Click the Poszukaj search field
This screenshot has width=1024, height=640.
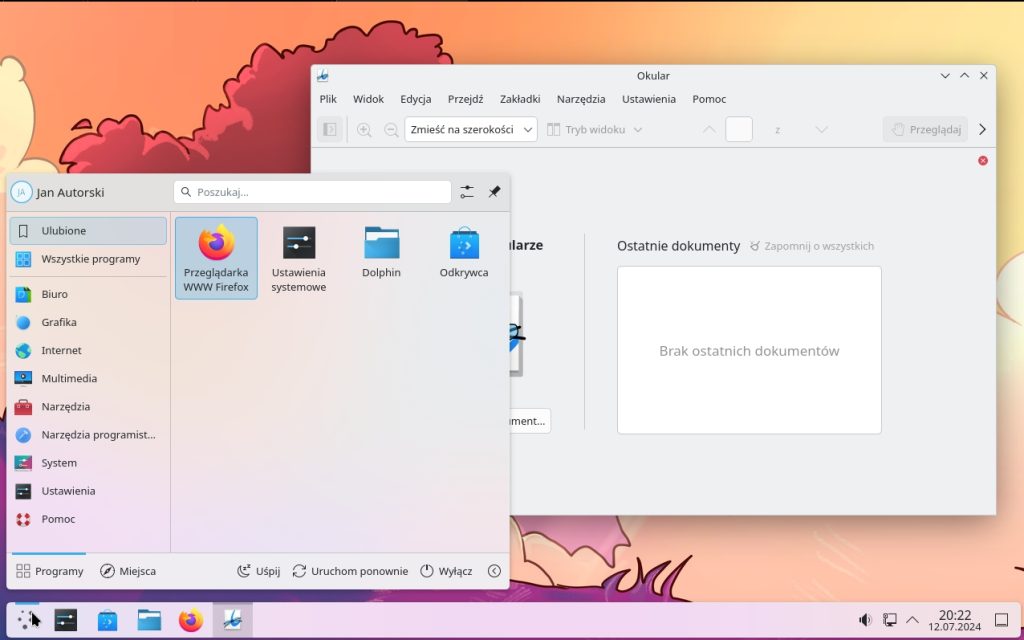click(312, 192)
